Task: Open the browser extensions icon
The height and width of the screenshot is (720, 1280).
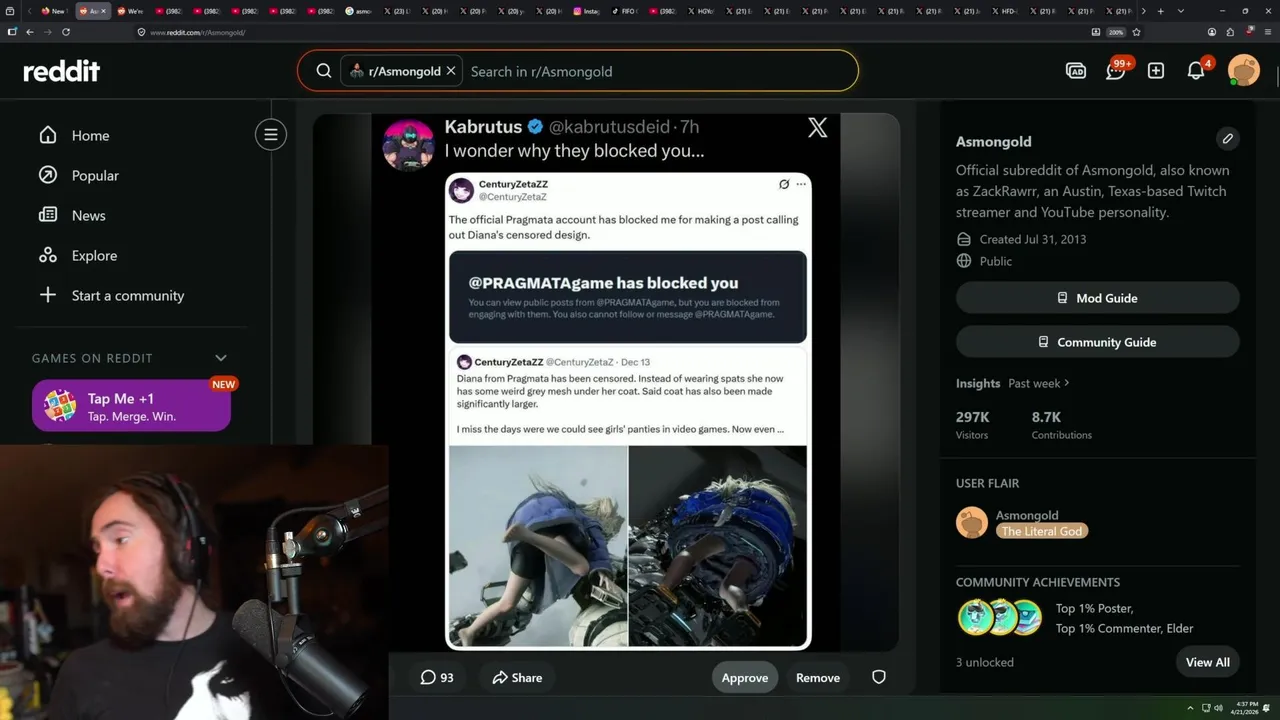Action: pyautogui.click(x=1229, y=32)
